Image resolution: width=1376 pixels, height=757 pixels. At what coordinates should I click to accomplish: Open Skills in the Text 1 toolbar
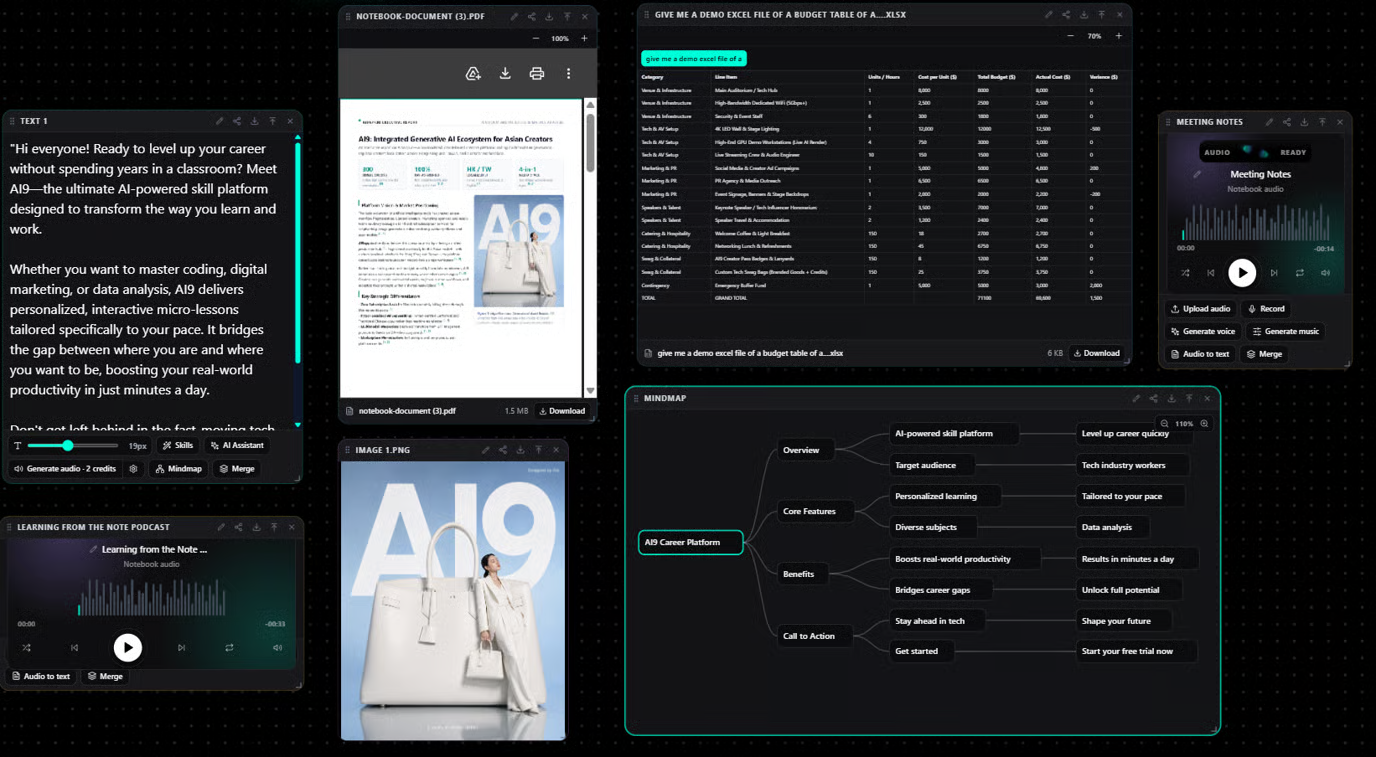pos(178,446)
